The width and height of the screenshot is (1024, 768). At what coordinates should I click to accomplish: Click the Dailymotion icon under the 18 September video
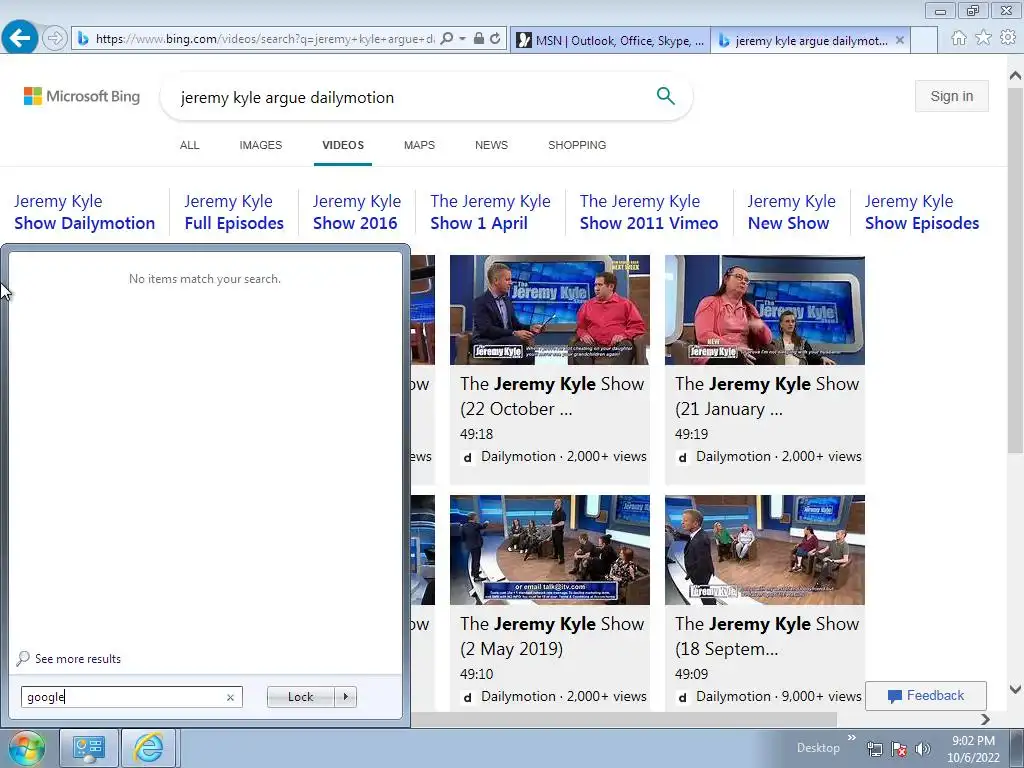pos(682,697)
